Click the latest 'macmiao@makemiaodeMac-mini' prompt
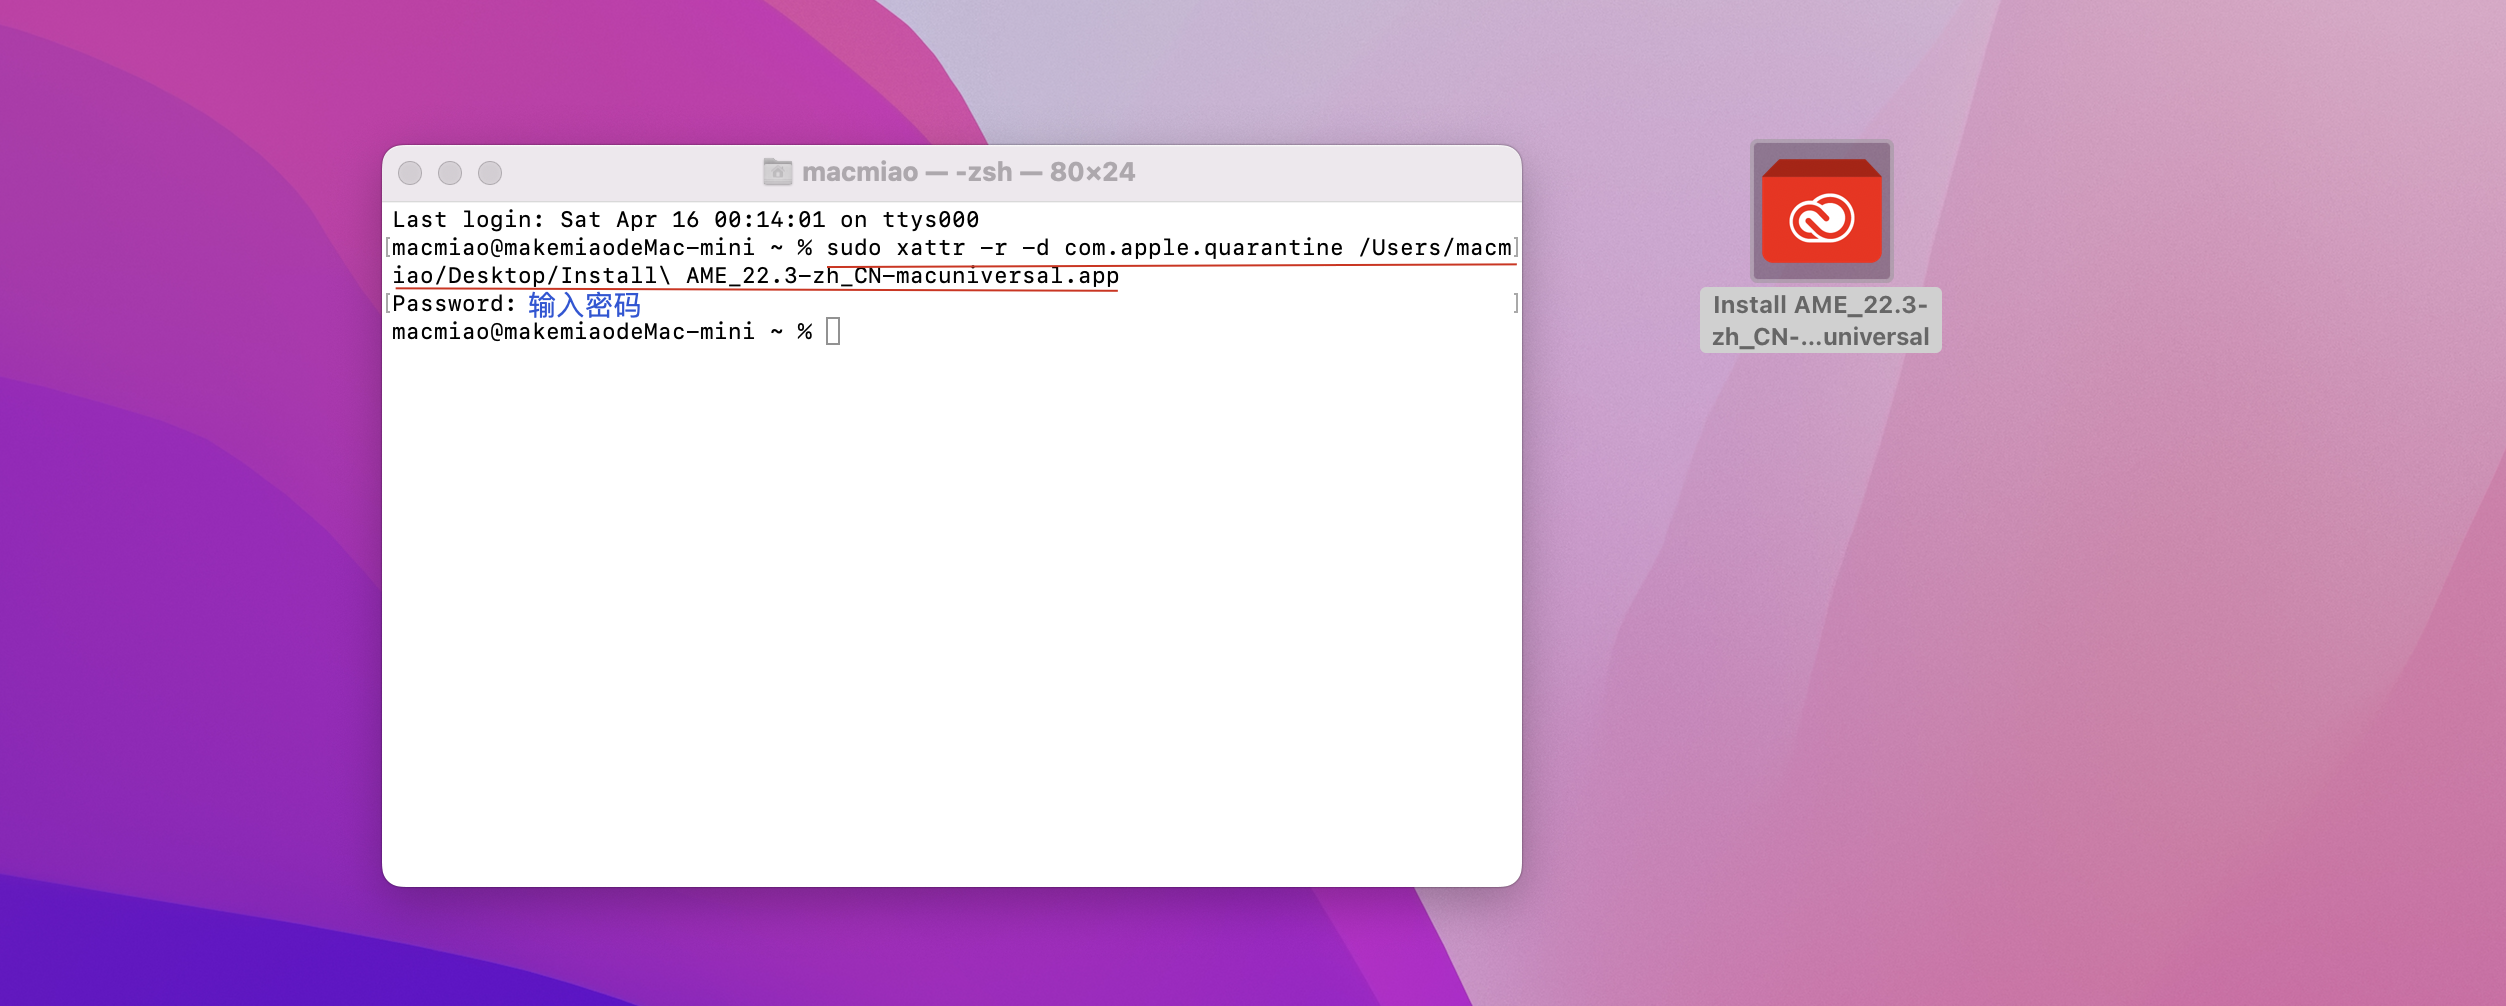 click(x=573, y=332)
